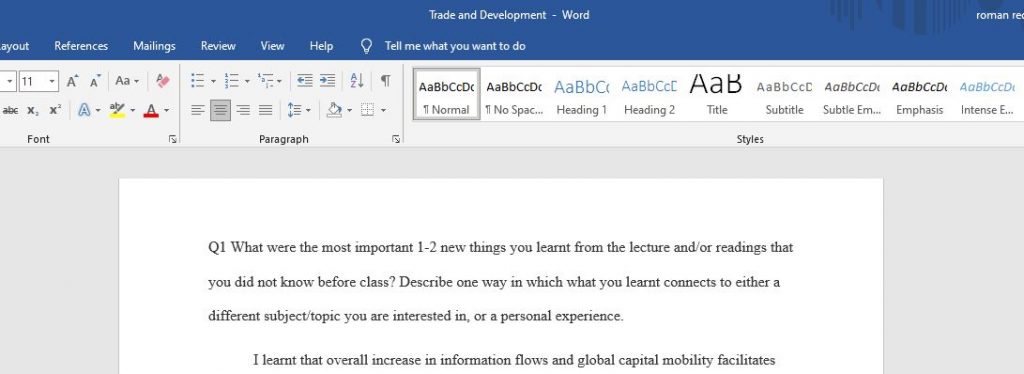Apply the No Spacing style
The width and height of the screenshot is (1024, 374).
click(x=514, y=94)
